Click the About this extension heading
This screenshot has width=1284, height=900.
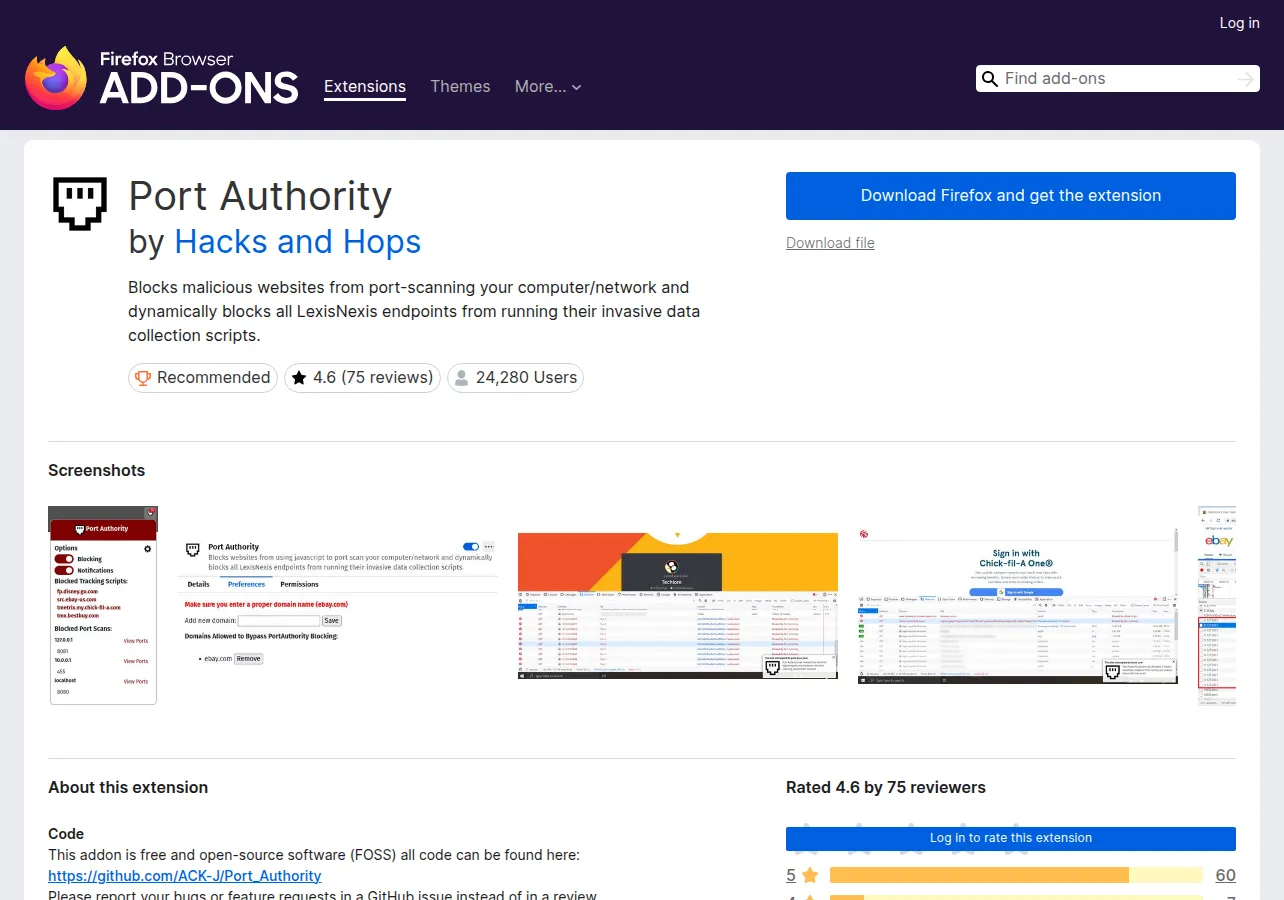[128, 787]
